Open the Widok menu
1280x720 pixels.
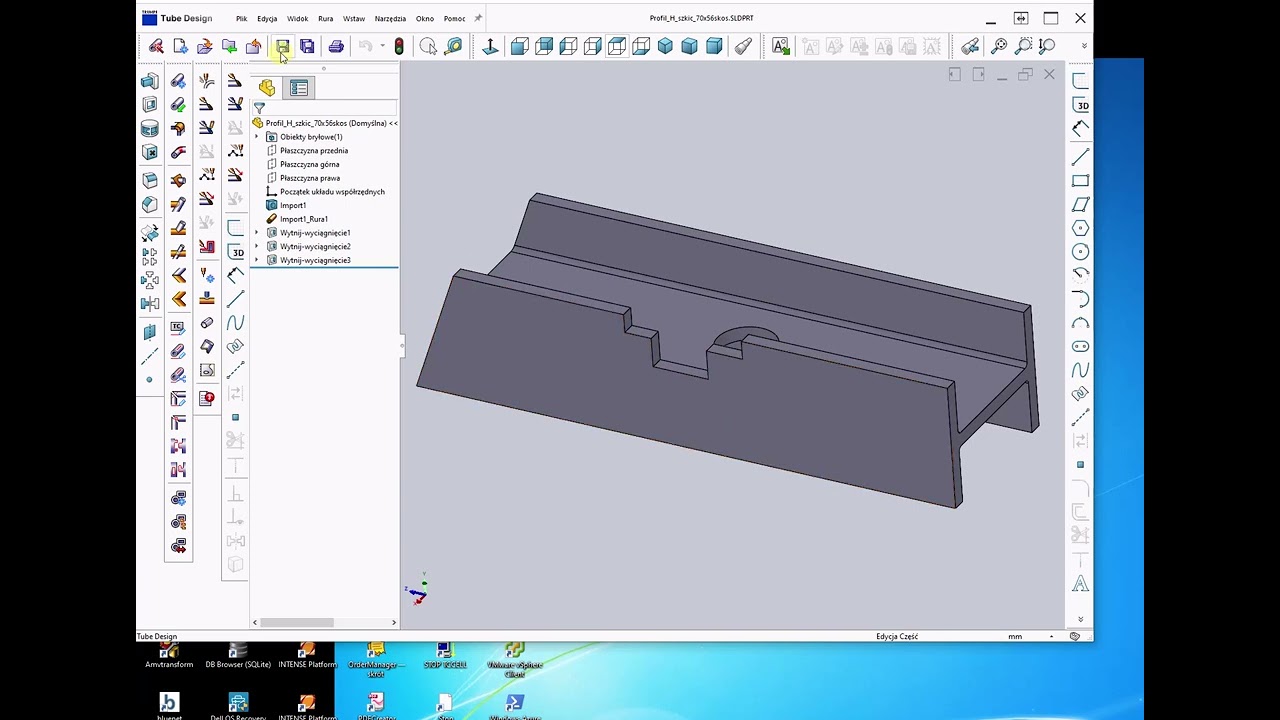pos(297,18)
